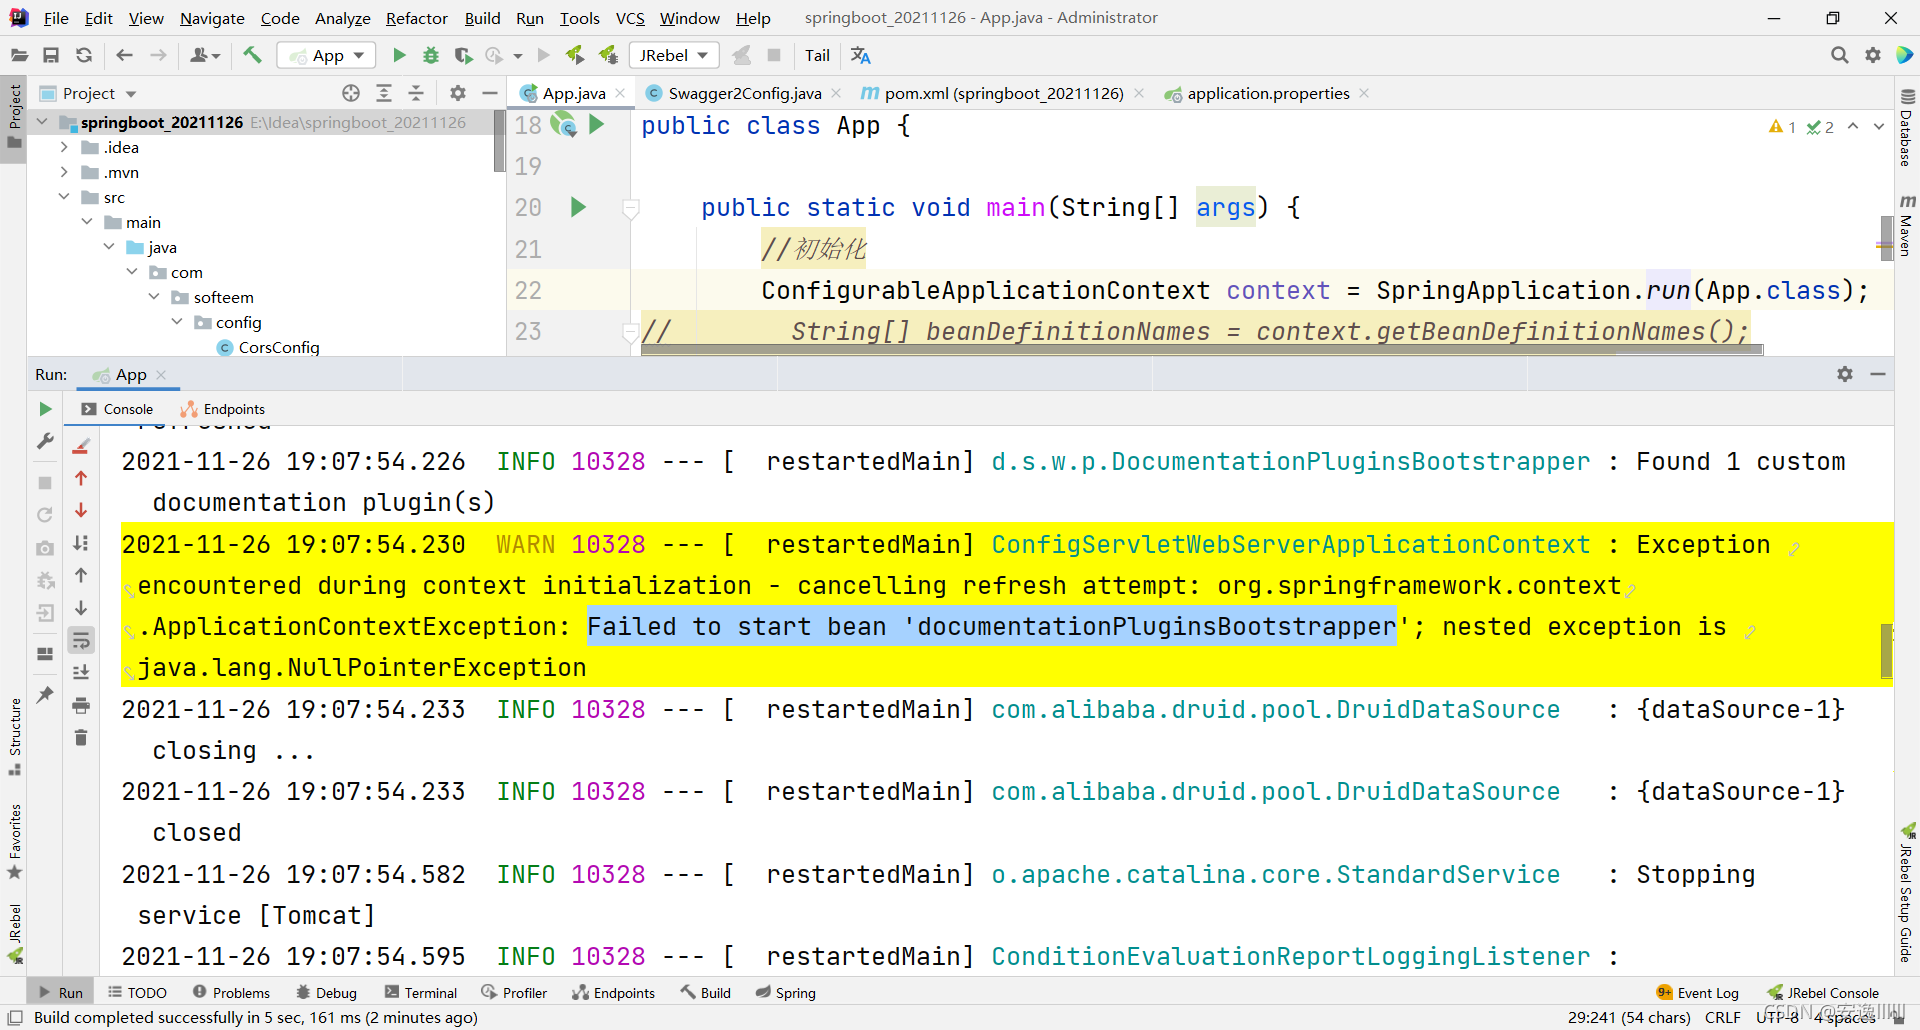Image resolution: width=1920 pixels, height=1030 pixels.
Task: Pin the App run tab with pin icon
Action: tap(44, 696)
